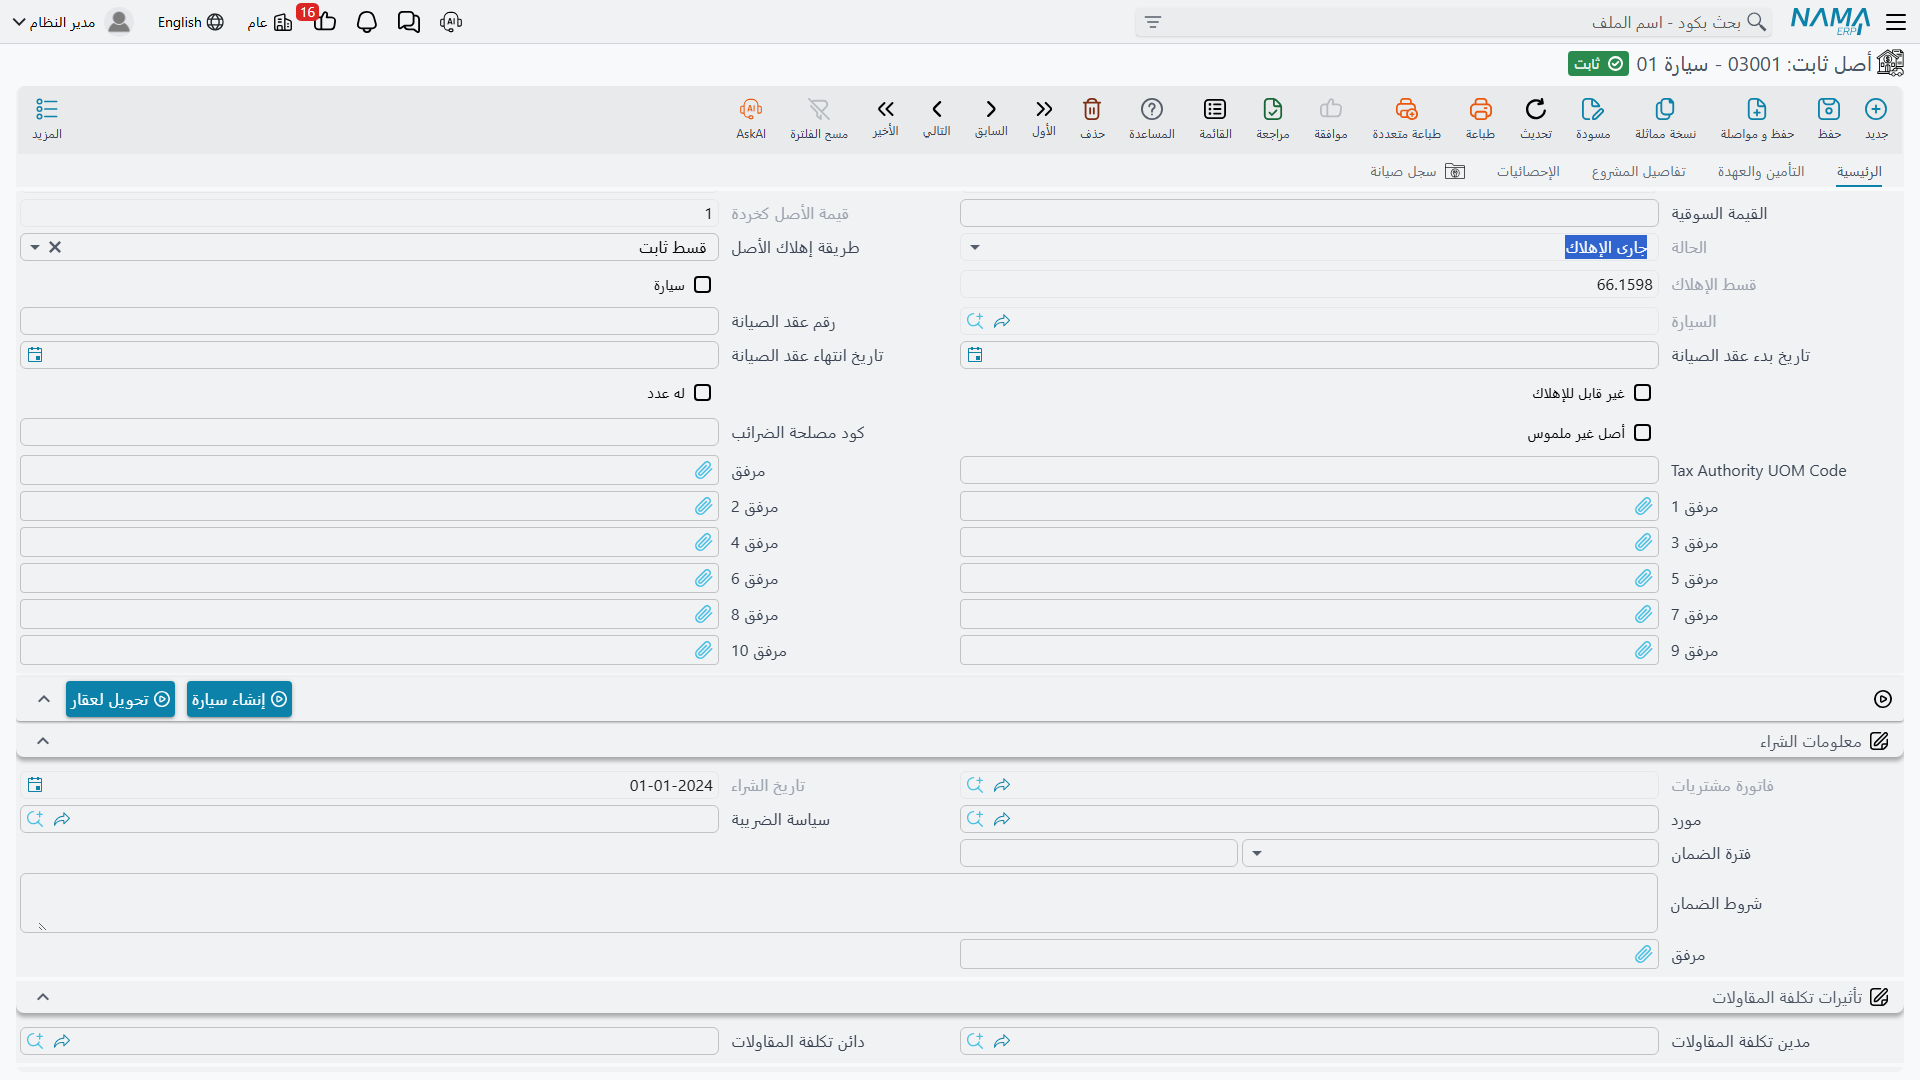This screenshot has width=1920, height=1080.
Task: Open the الحالة dropdown arrow
Action: 975,248
